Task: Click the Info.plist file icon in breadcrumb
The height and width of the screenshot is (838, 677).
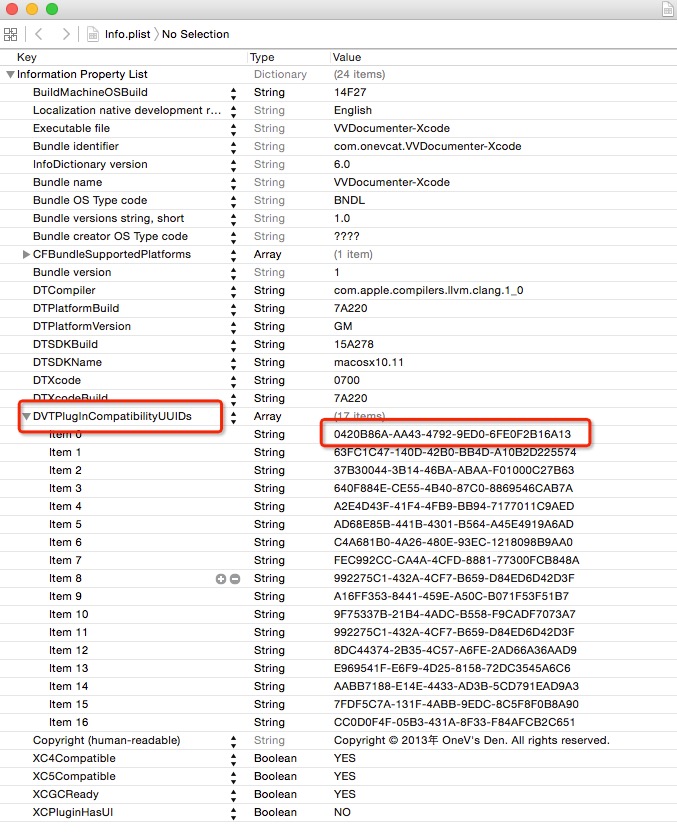Action: pyautogui.click(x=94, y=34)
